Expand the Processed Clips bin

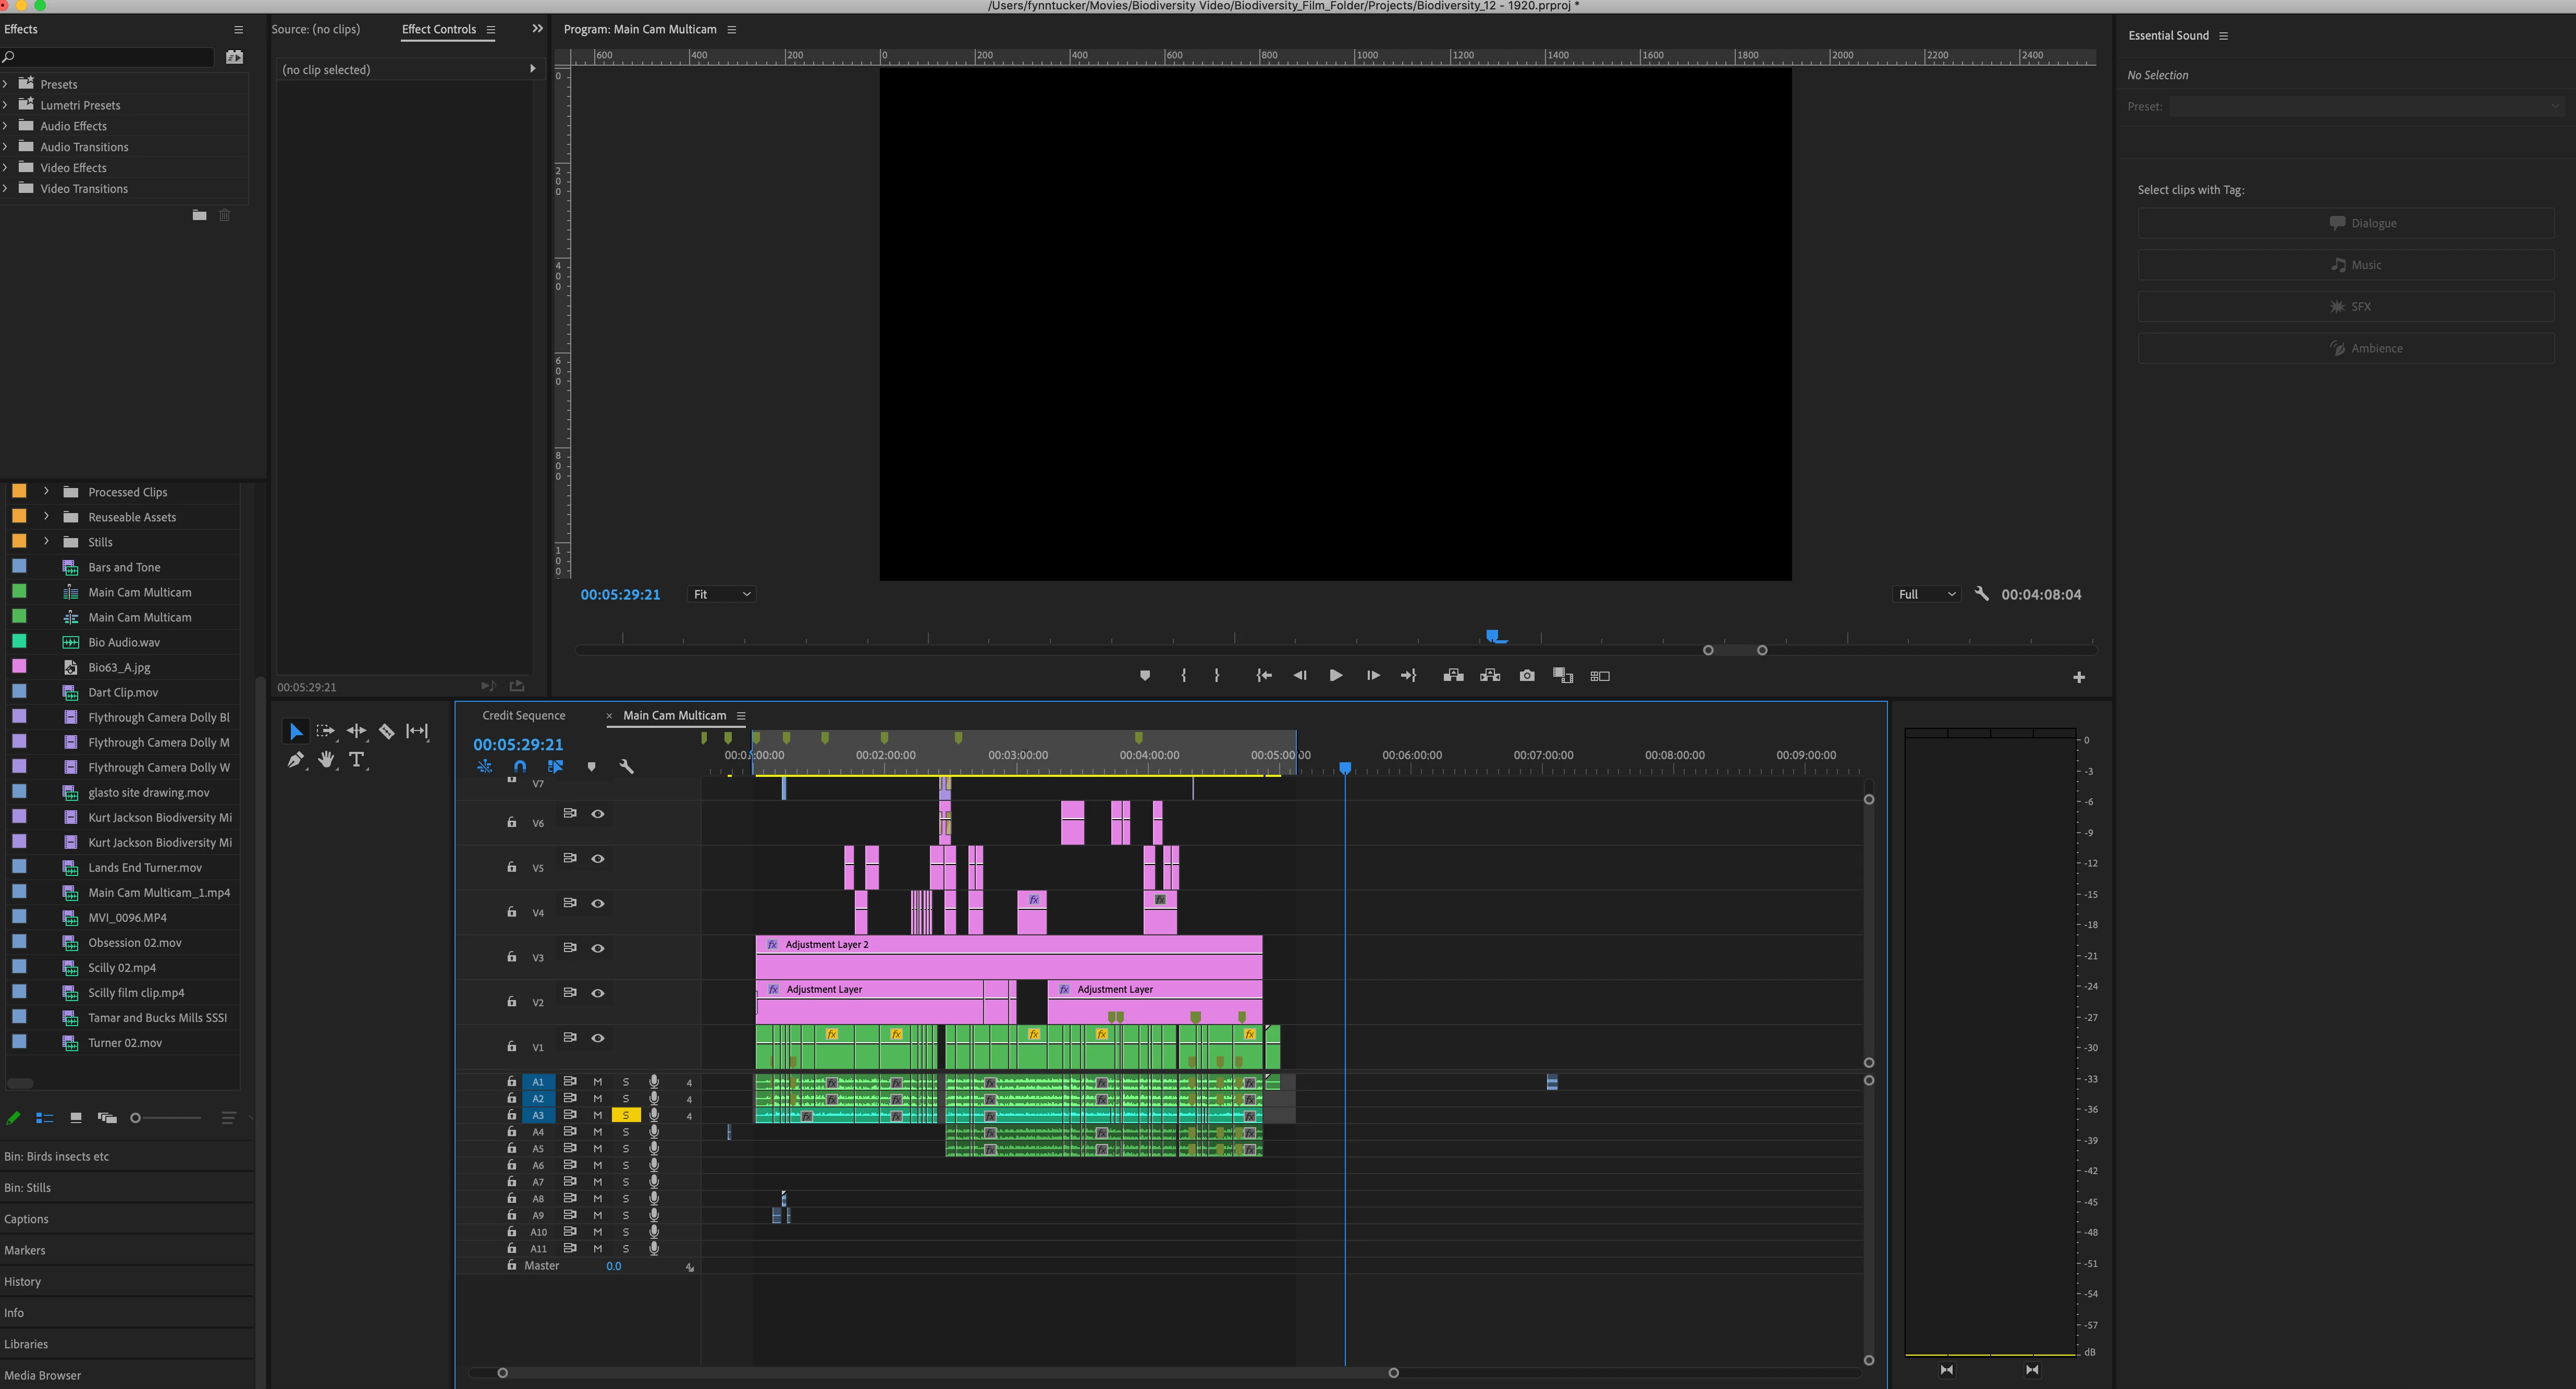point(46,492)
